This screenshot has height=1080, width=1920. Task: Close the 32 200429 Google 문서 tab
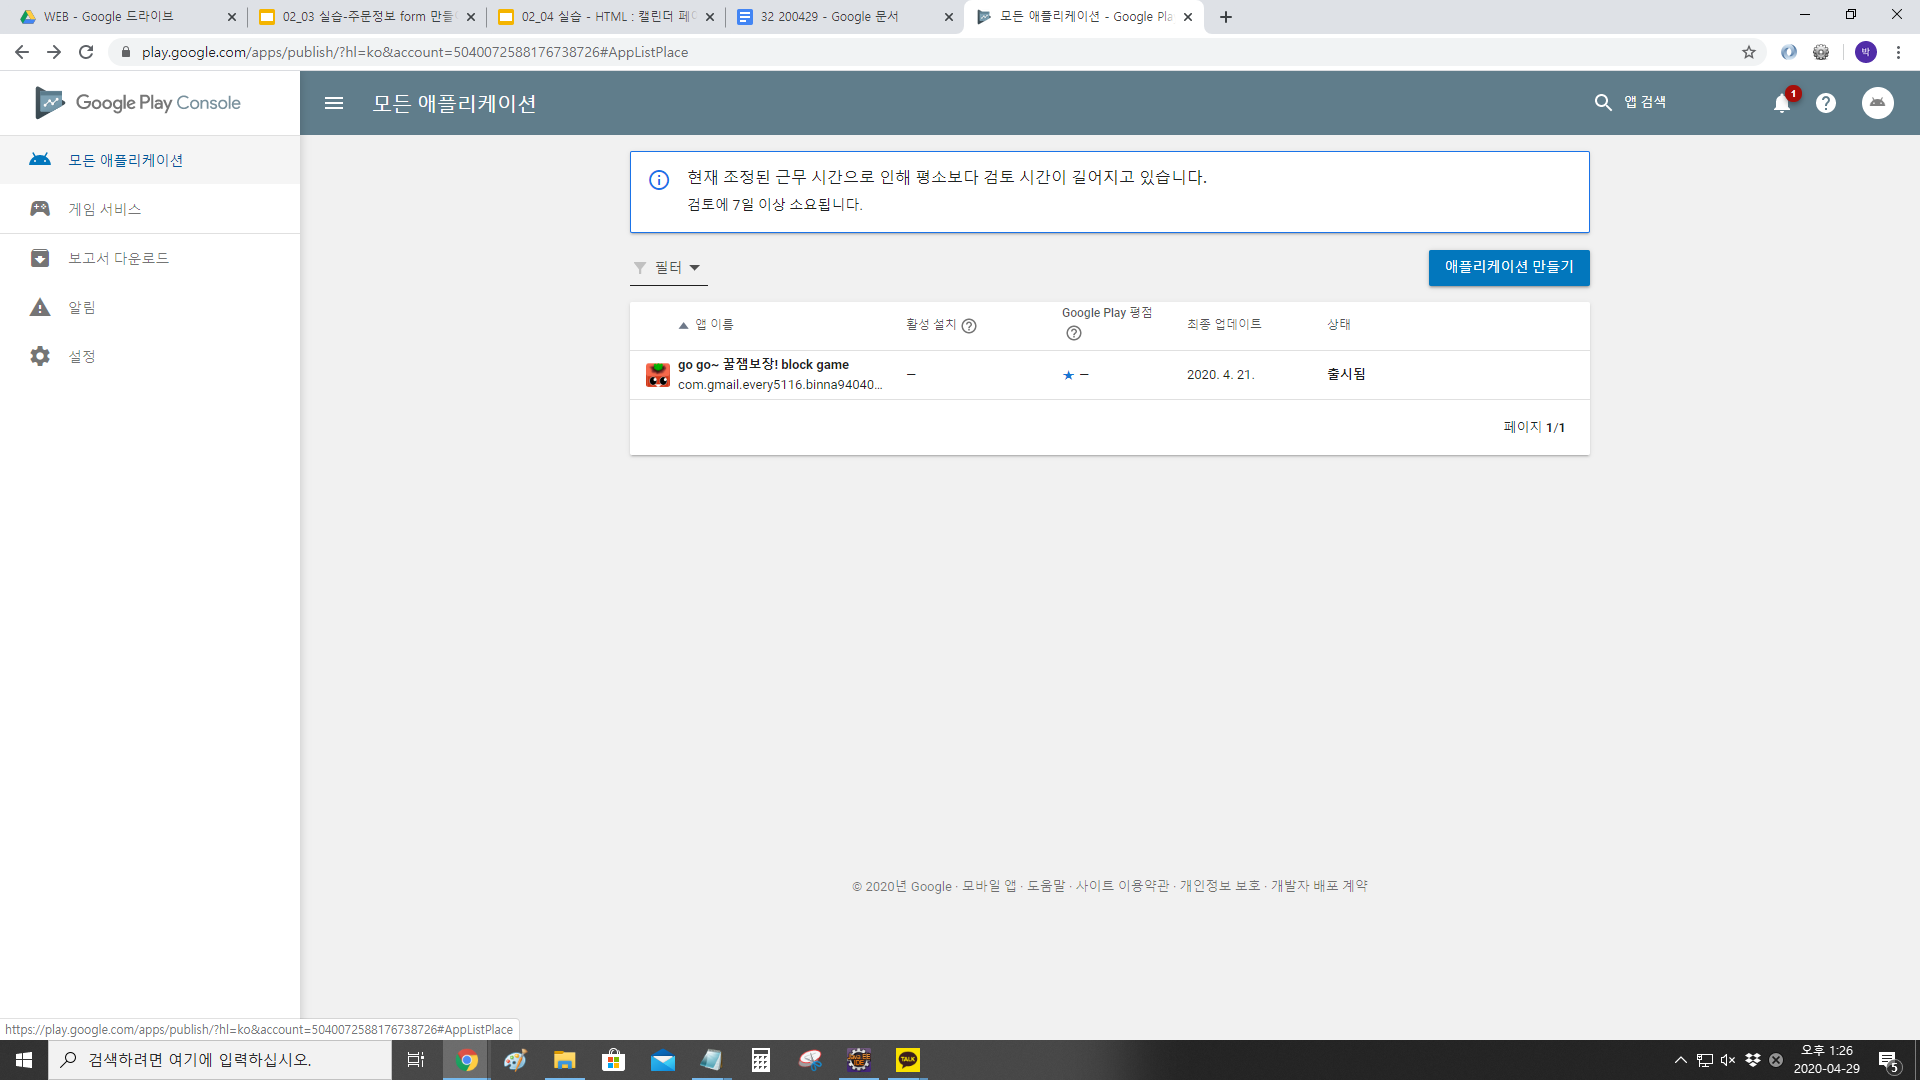click(x=949, y=17)
